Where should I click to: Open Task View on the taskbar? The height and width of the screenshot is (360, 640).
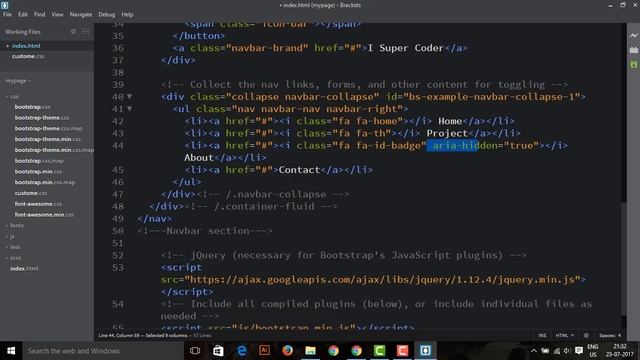pos(195,351)
